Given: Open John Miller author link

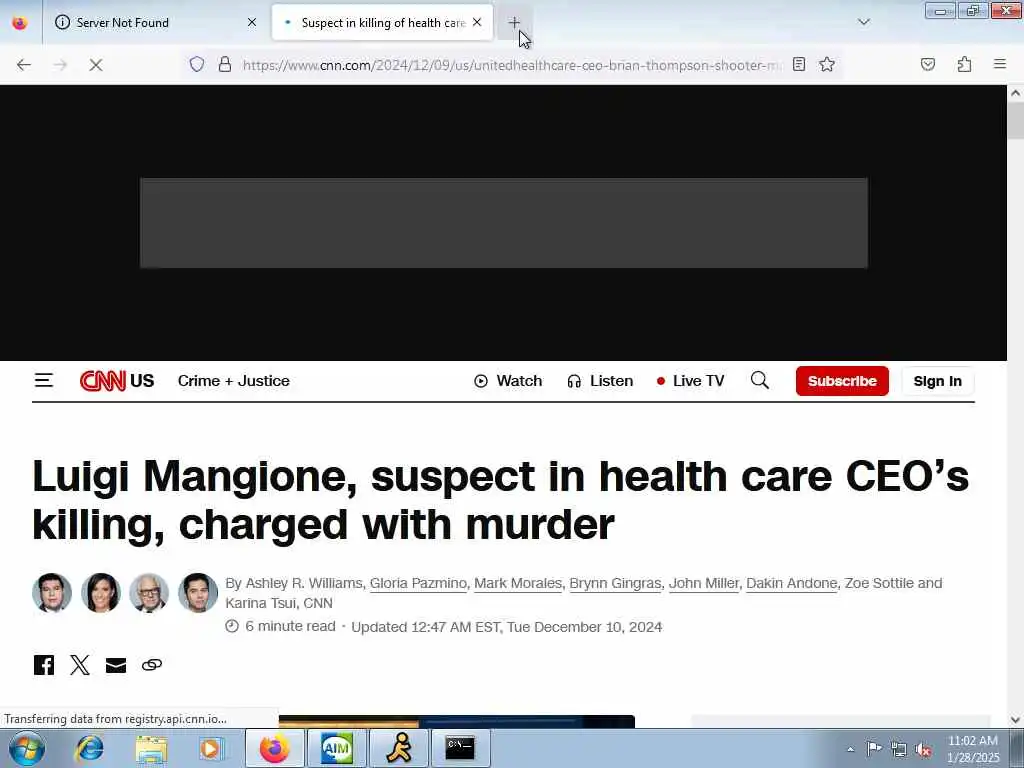Looking at the screenshot, I should click(703, 583).
